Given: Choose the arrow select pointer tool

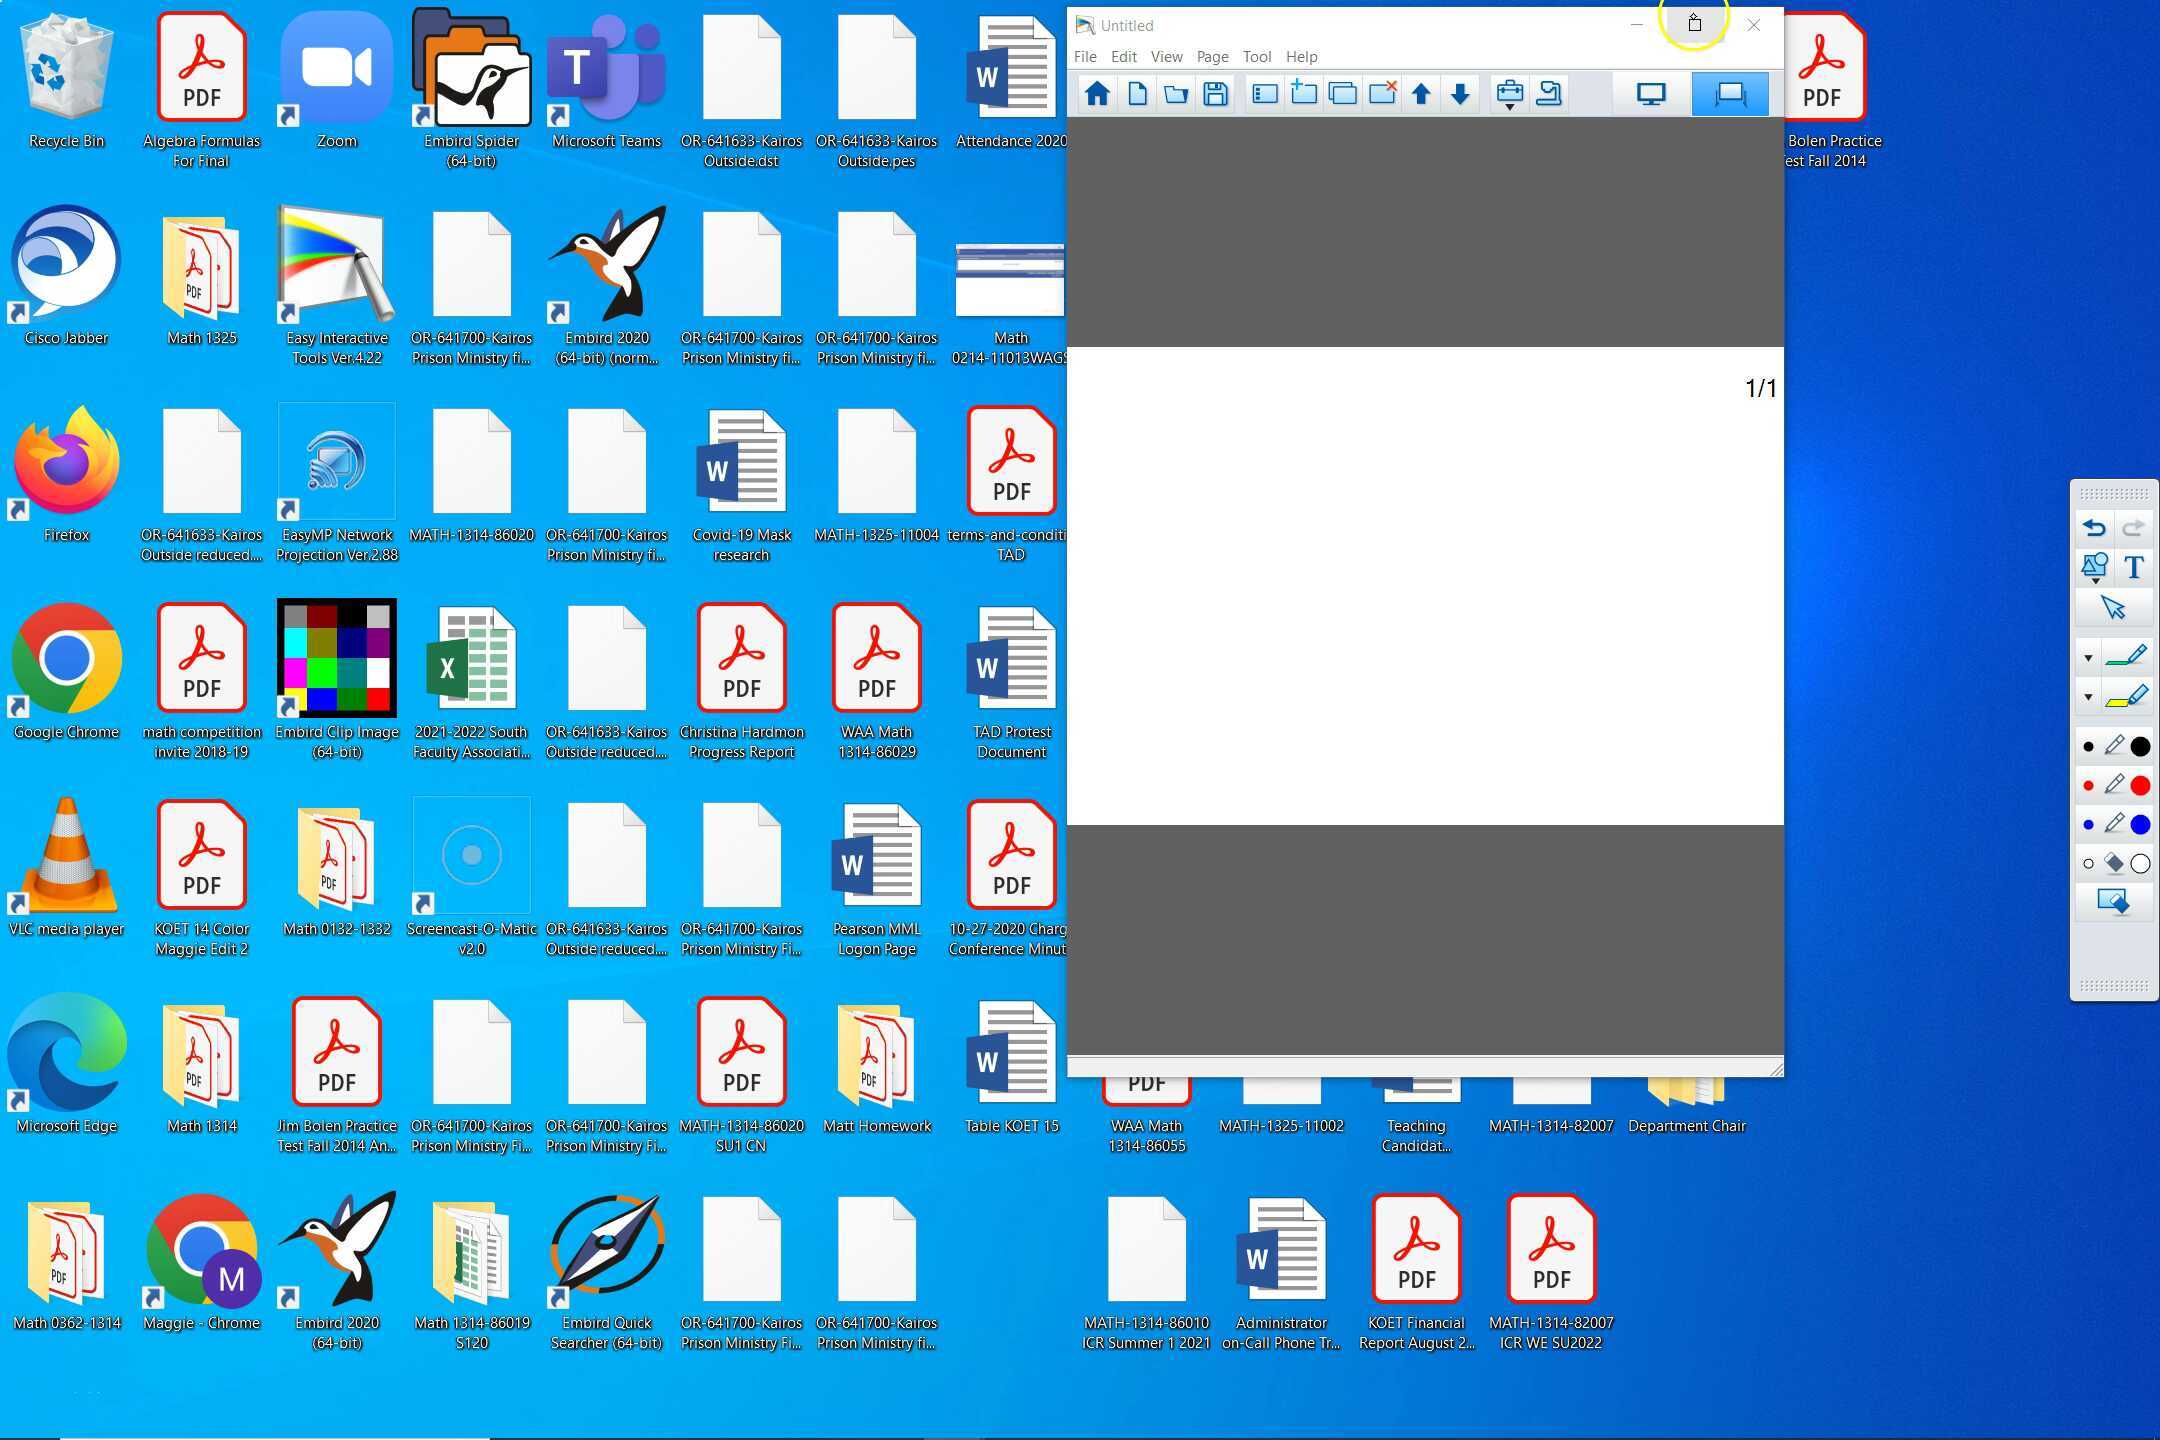Looking at the screenshot, I should [2113, 607].
